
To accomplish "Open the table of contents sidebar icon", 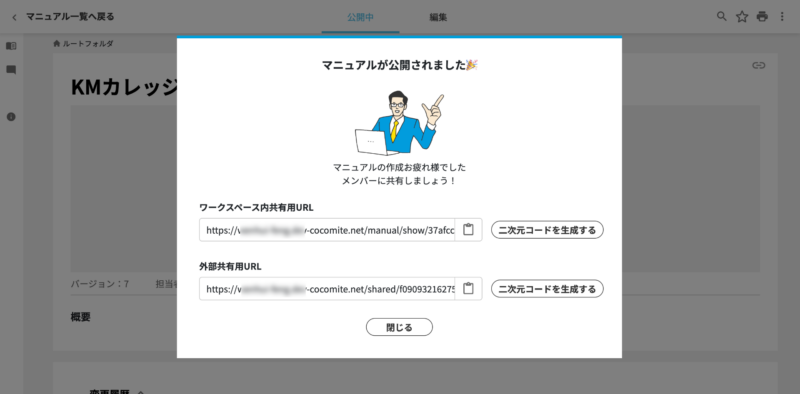I will [11, 46].
